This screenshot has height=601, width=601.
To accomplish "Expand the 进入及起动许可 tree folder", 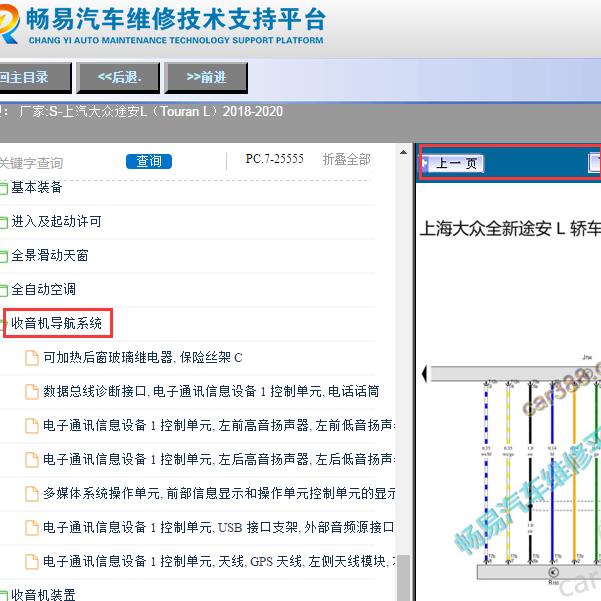I will point(56,222).
